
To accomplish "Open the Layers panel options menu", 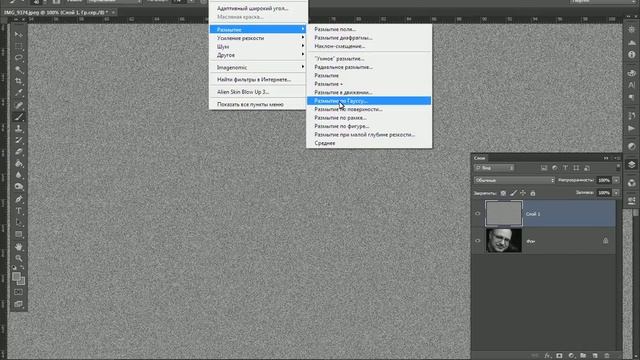I will click(617, 158).
